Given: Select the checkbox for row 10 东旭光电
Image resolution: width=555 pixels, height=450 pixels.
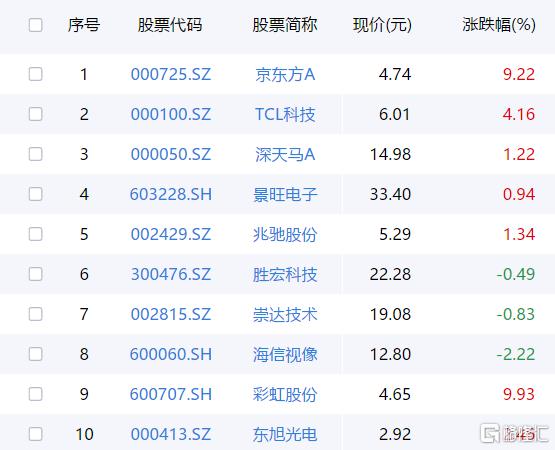Looking at the screenshot, I should click(x=35, y=434).
